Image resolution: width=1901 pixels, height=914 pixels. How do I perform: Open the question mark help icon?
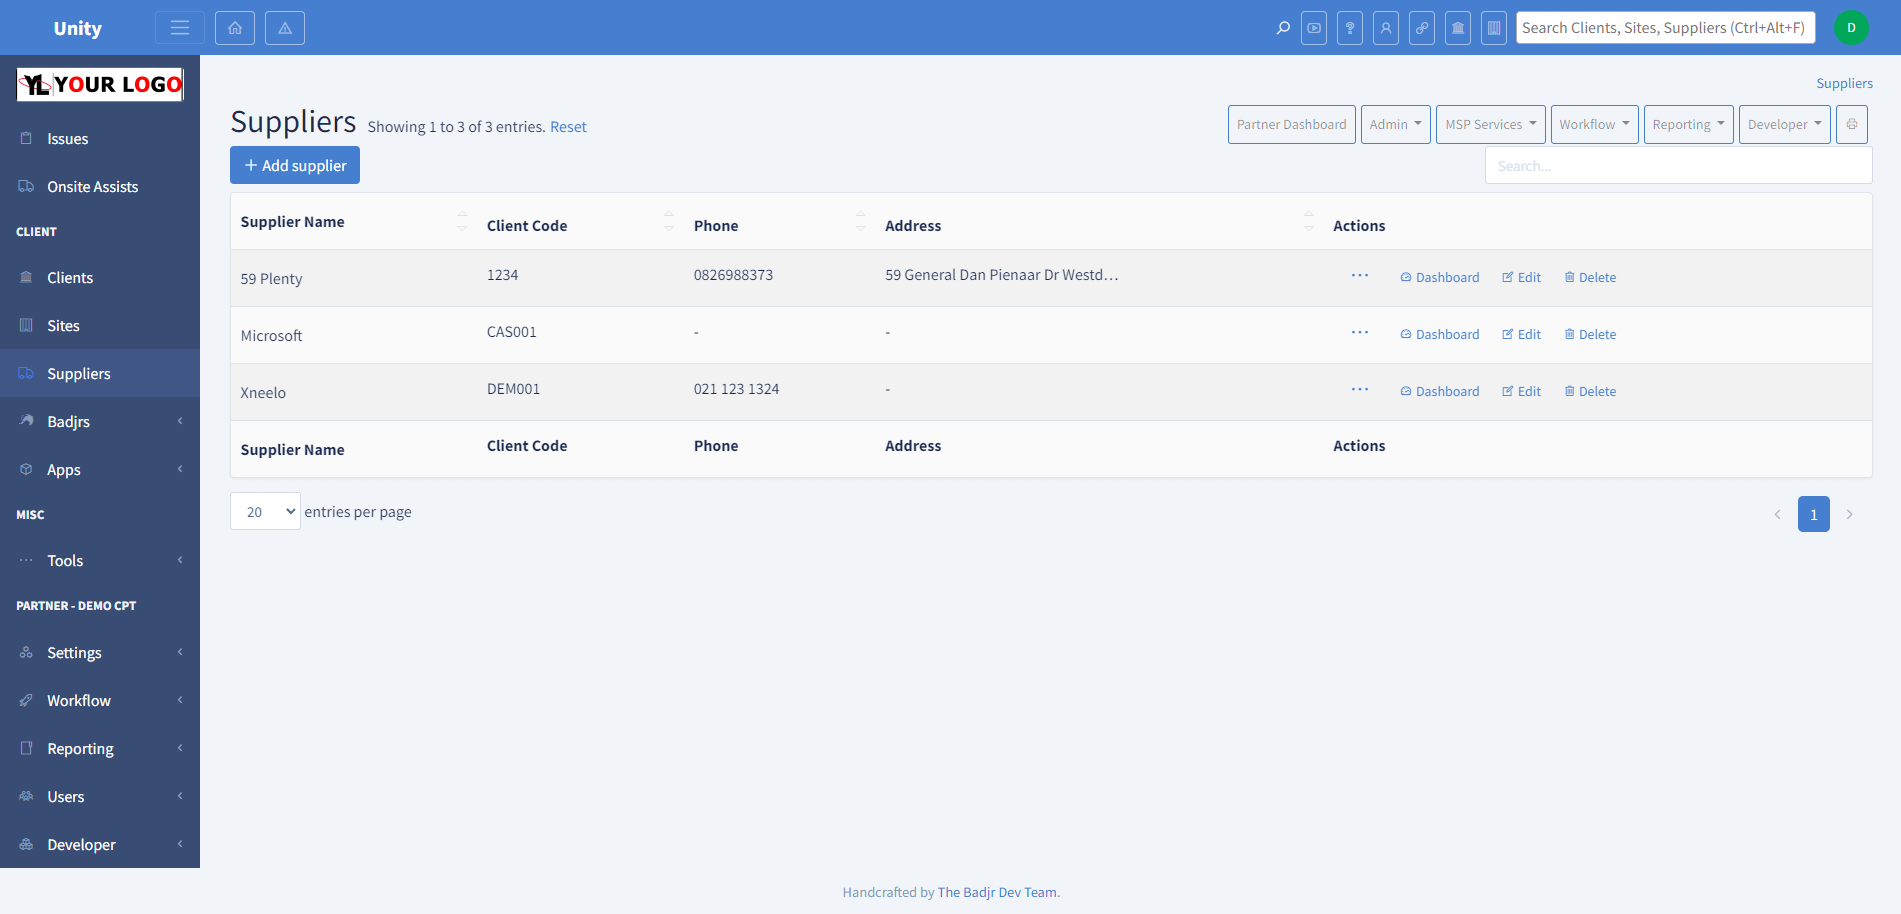tap(1350, 28)
